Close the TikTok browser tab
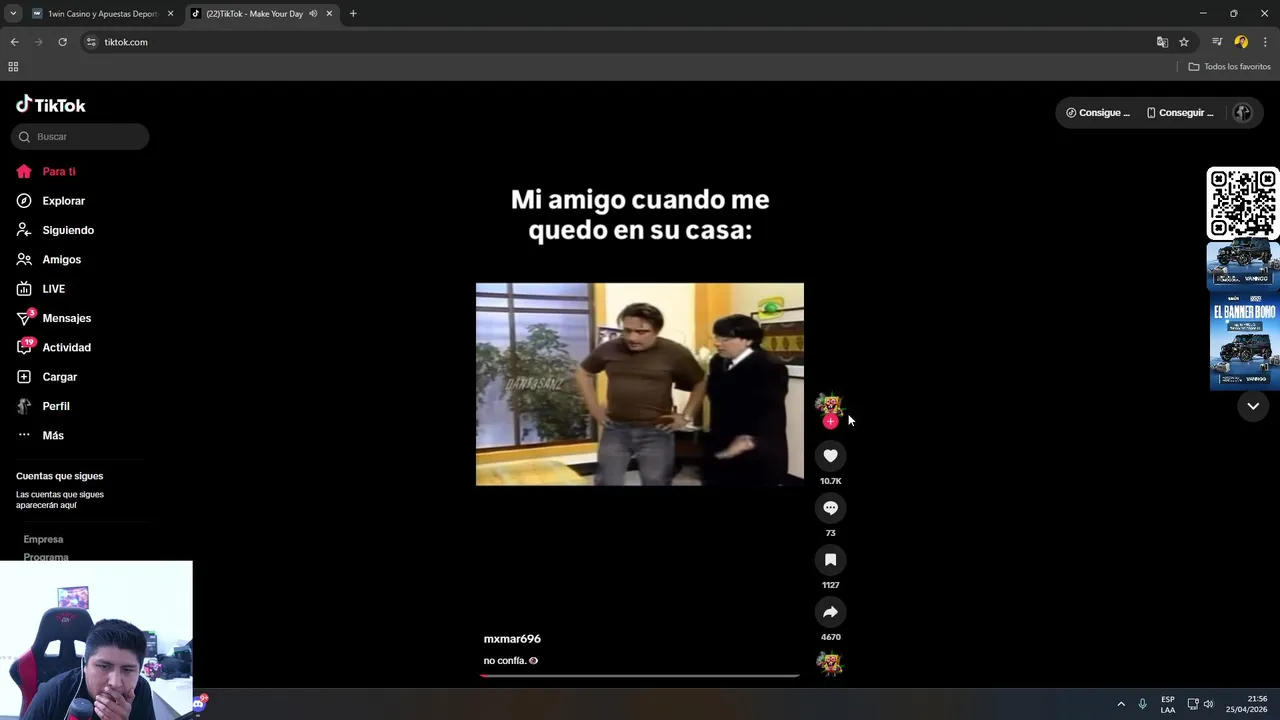Viewport: 1280px width, 720px height. pos(329,14)
